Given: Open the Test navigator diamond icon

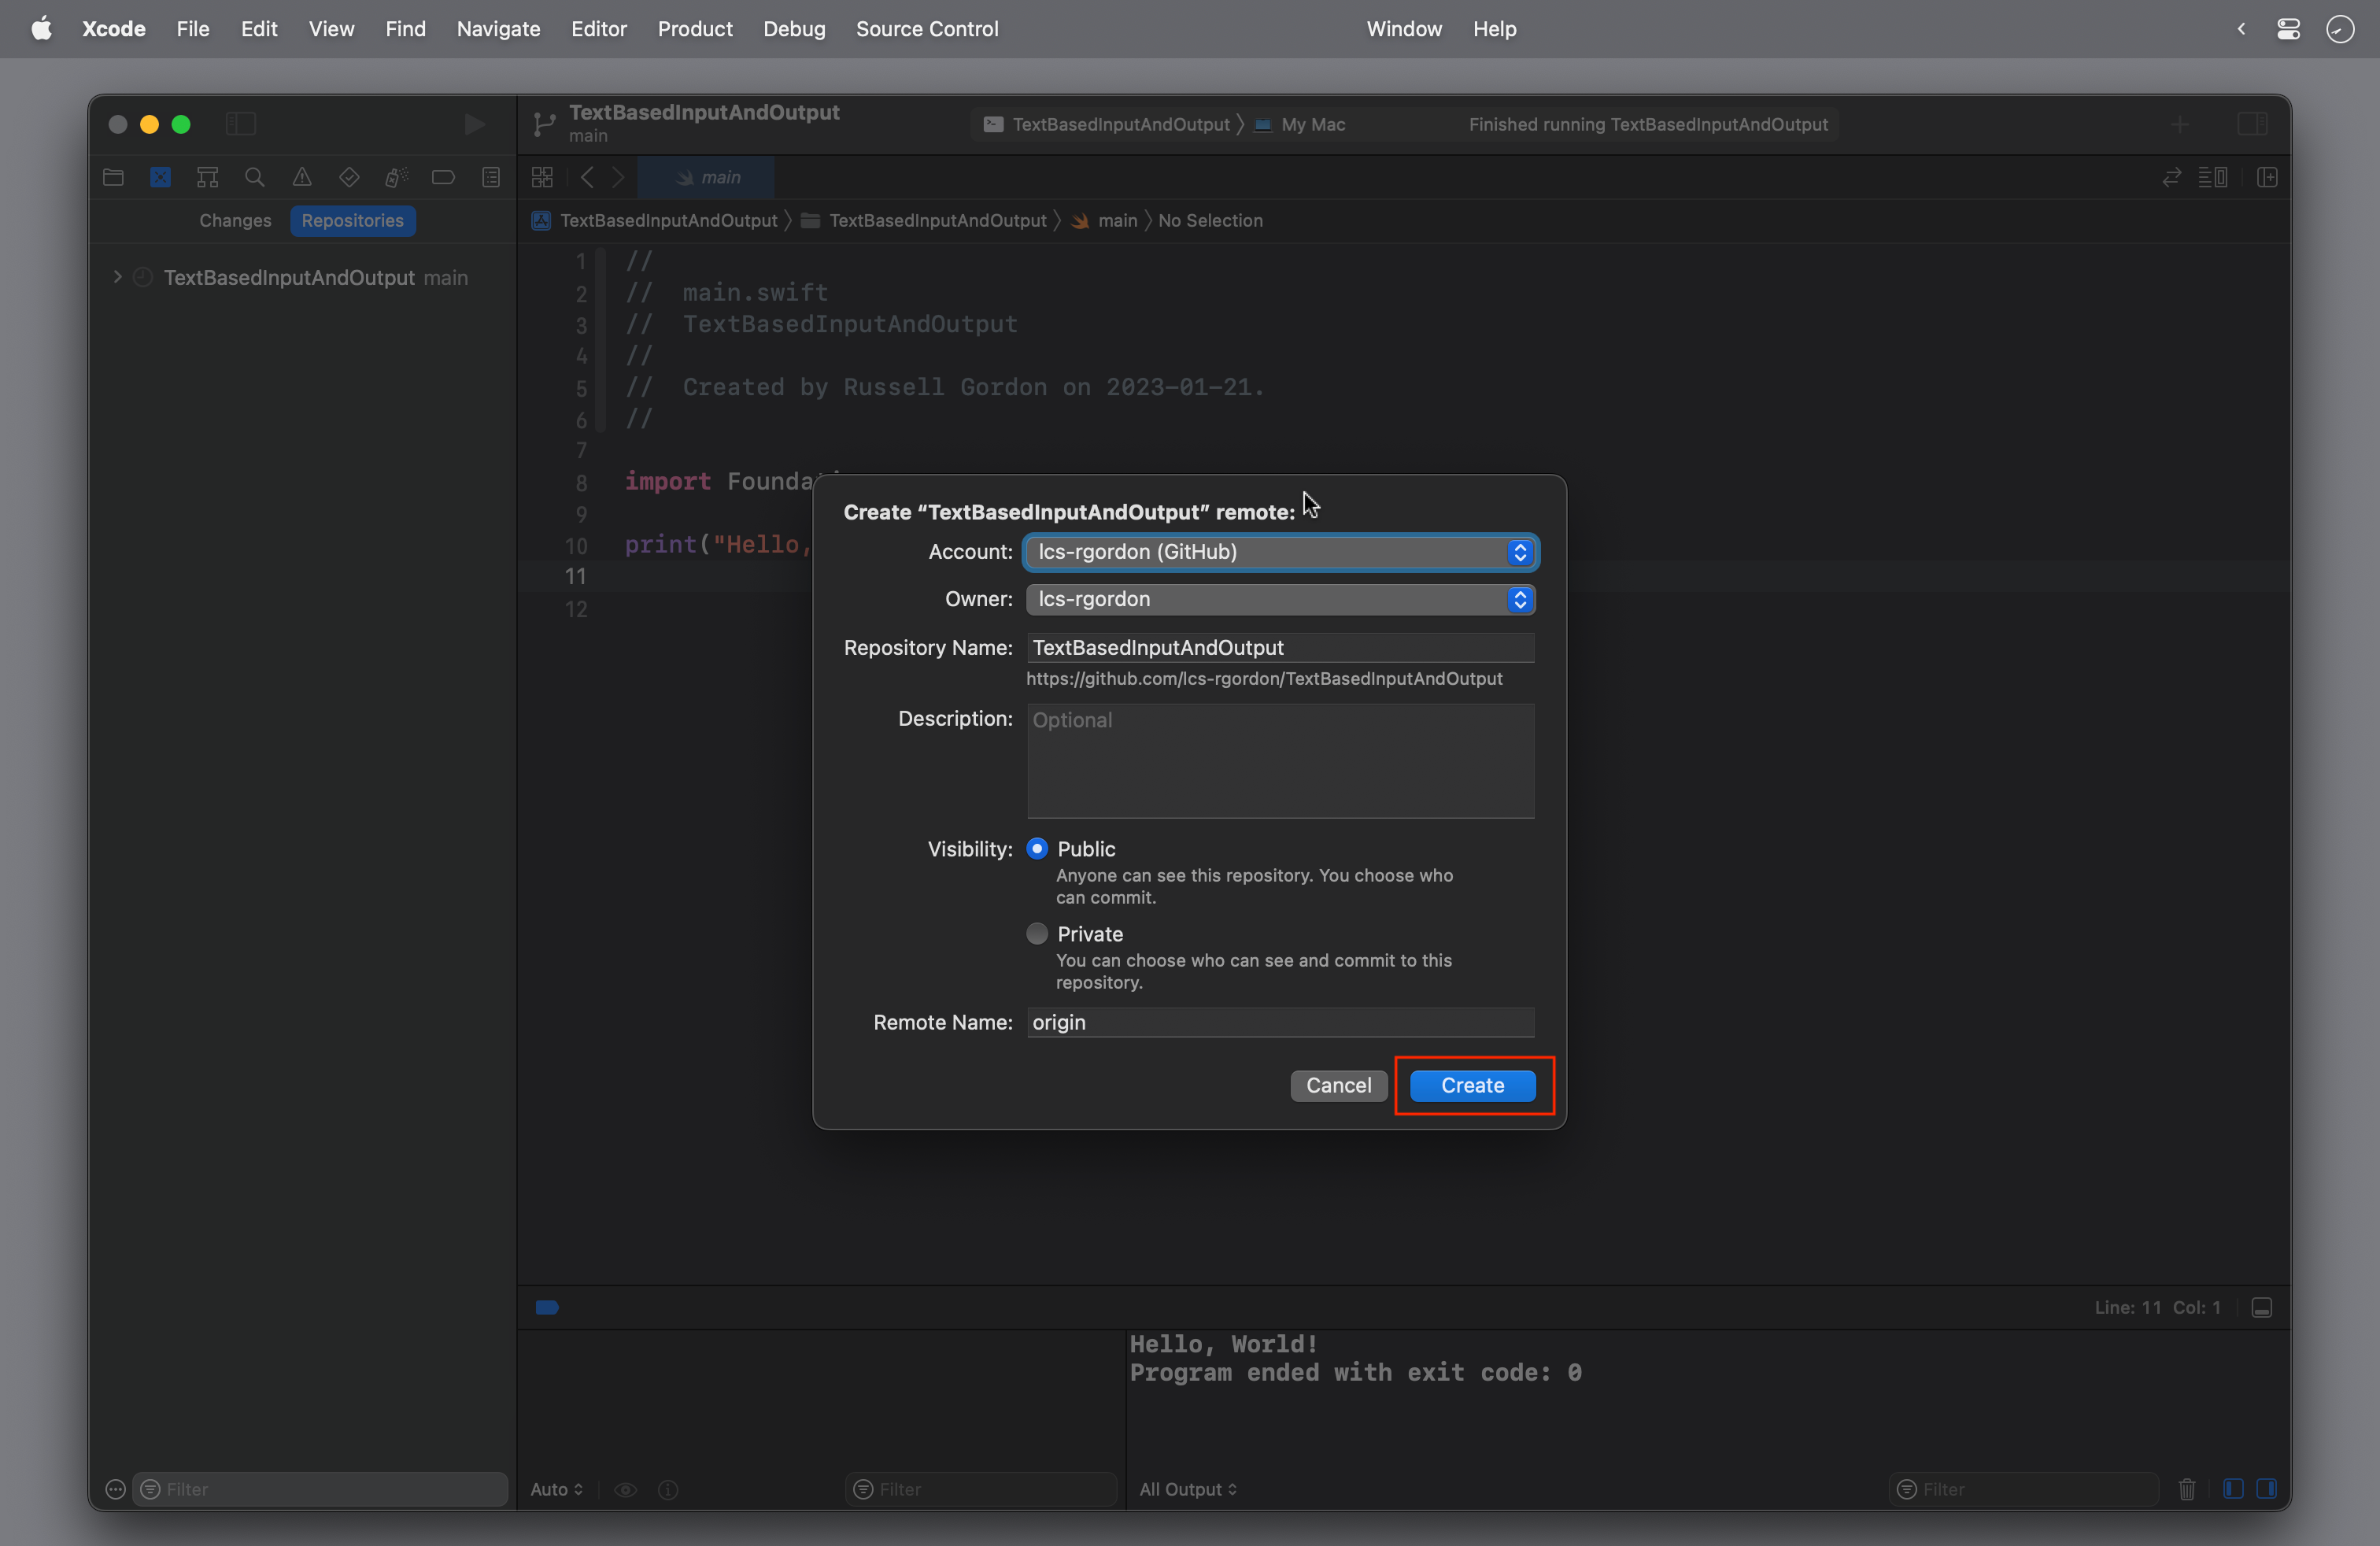Looking at the screenshot, I should point(349,177).
